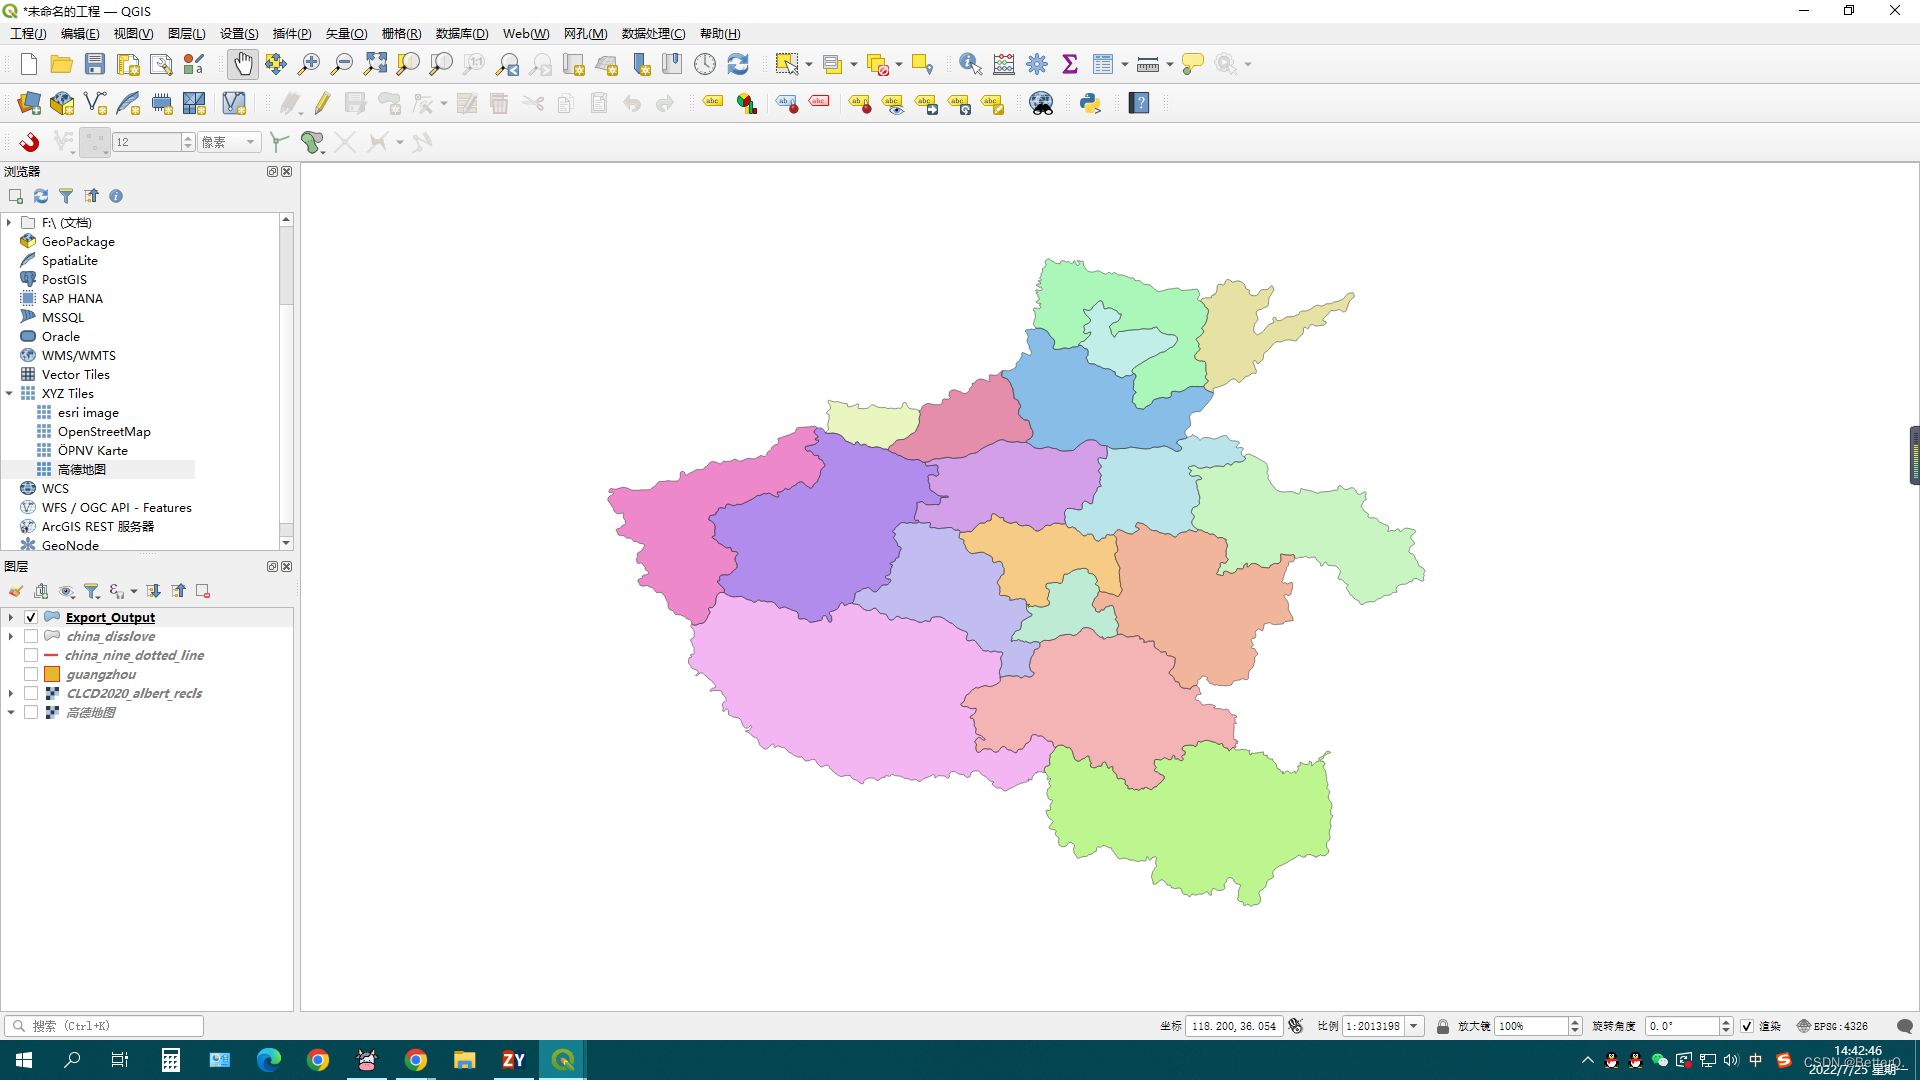
Task: Open the 插件(P) plugins menu
Action: (x=292, y=33)
